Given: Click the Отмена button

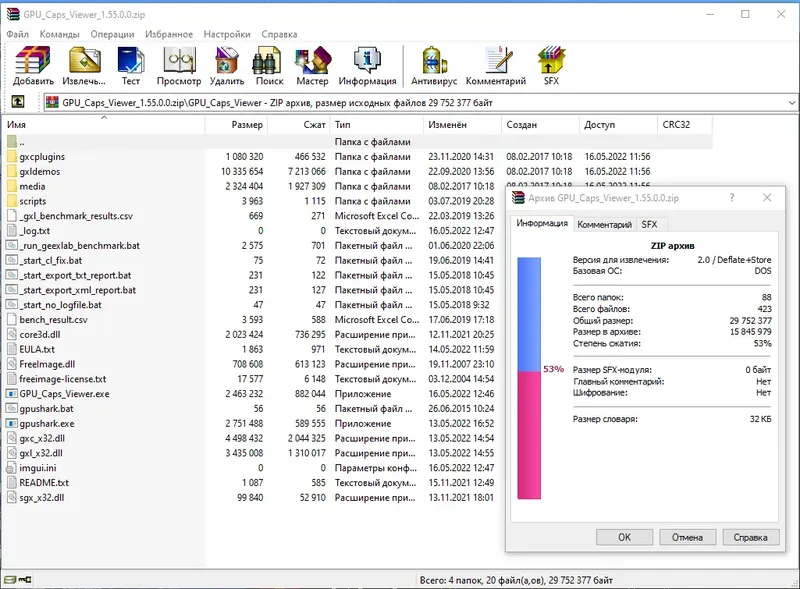Looking at the screenshot, I should [x=687, y=537].
